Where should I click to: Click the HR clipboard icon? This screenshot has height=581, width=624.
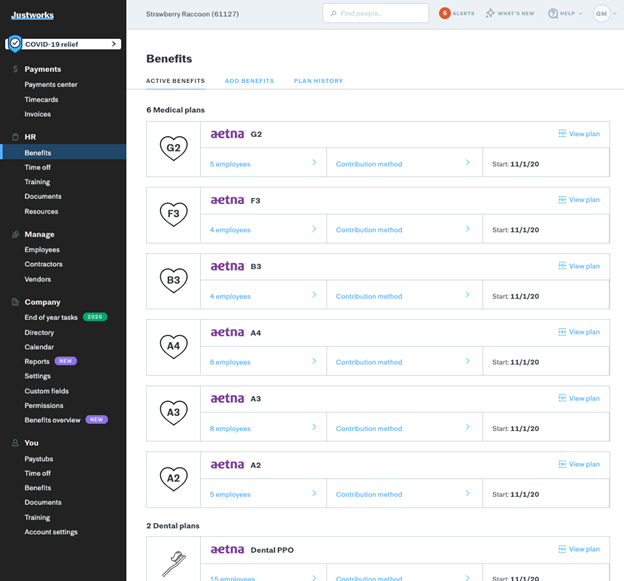[15, 137]
